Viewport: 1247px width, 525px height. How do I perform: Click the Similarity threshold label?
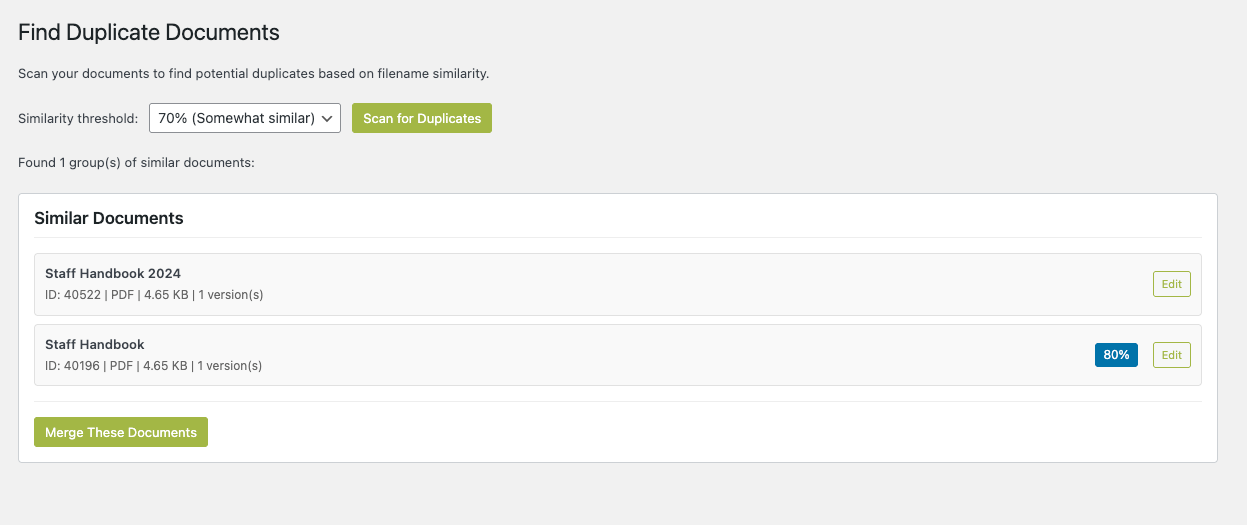pyautogui.click(x=78, y=118)
